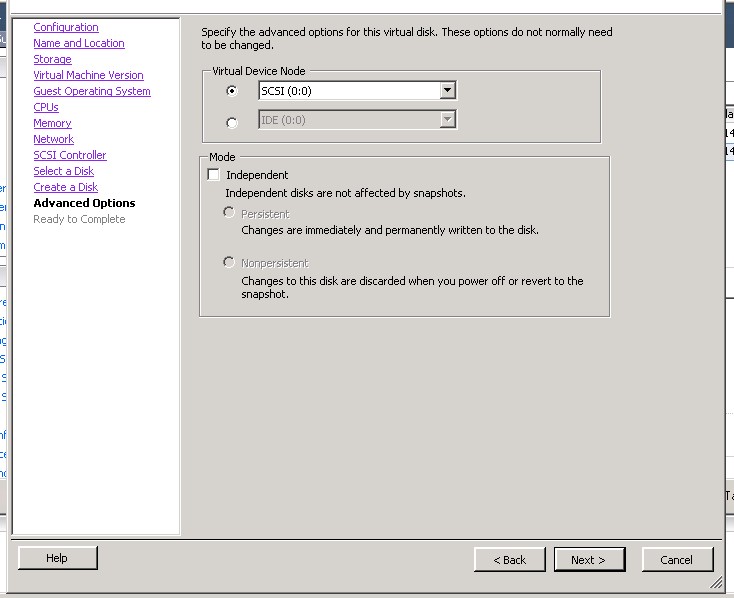Open the Storage step link
This screenshot has width=734, height=598.
(x=52, y=59)
